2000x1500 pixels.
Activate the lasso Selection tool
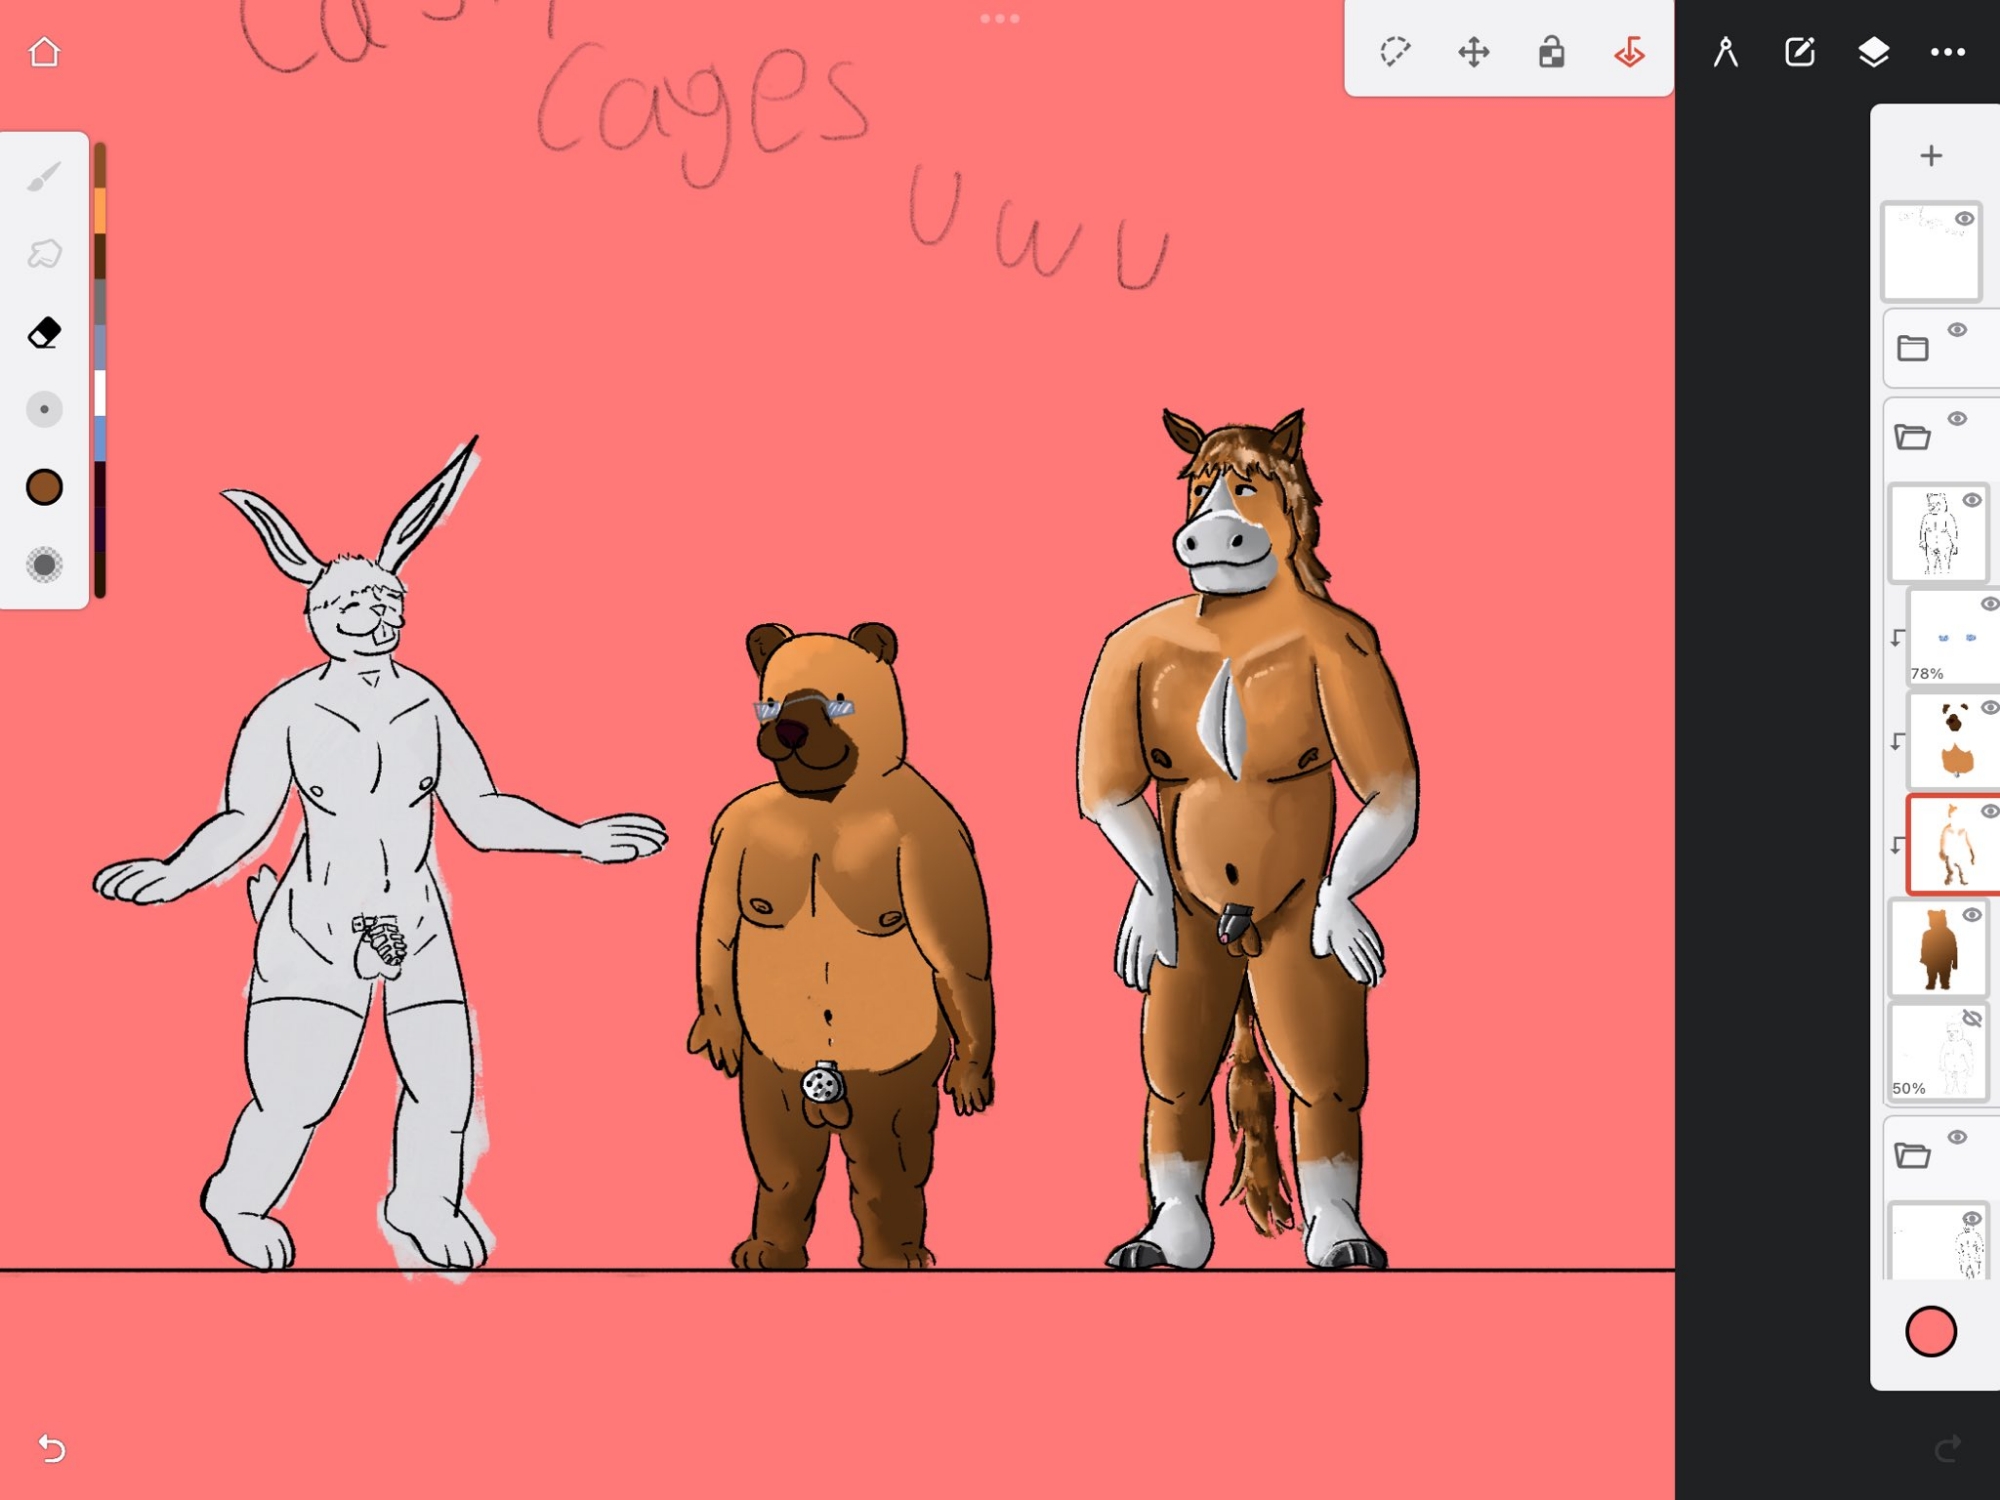click(x=1394, y=51)
